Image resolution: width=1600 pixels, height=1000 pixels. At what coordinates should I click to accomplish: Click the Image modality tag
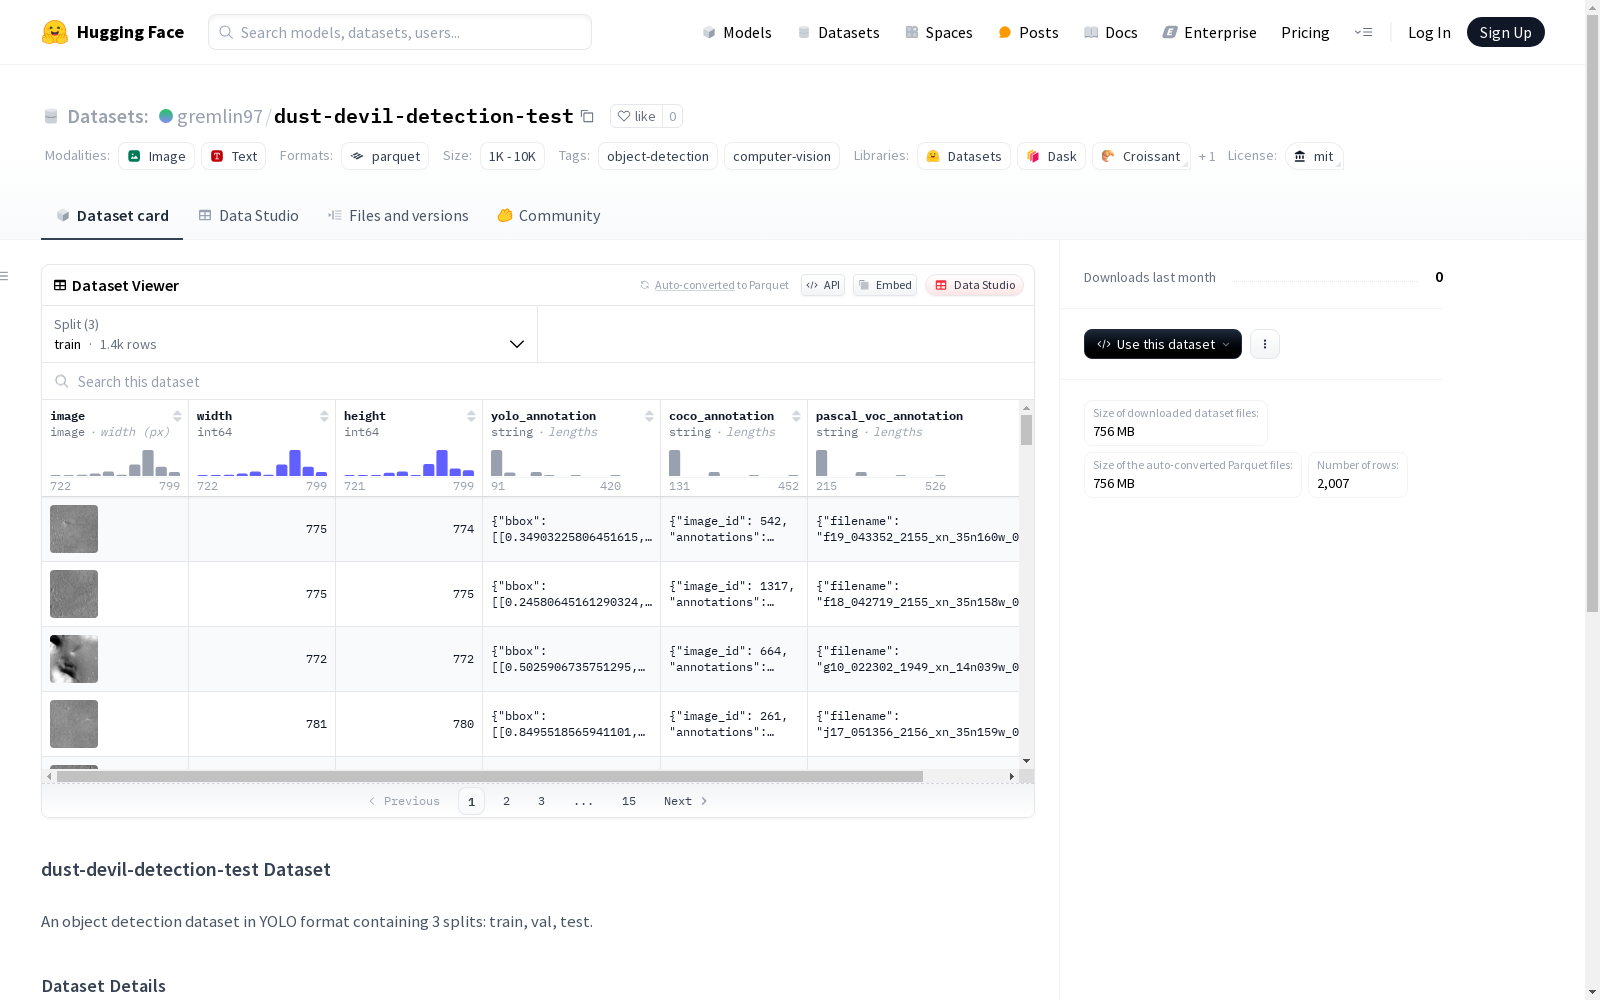click(x=157, y=156)
